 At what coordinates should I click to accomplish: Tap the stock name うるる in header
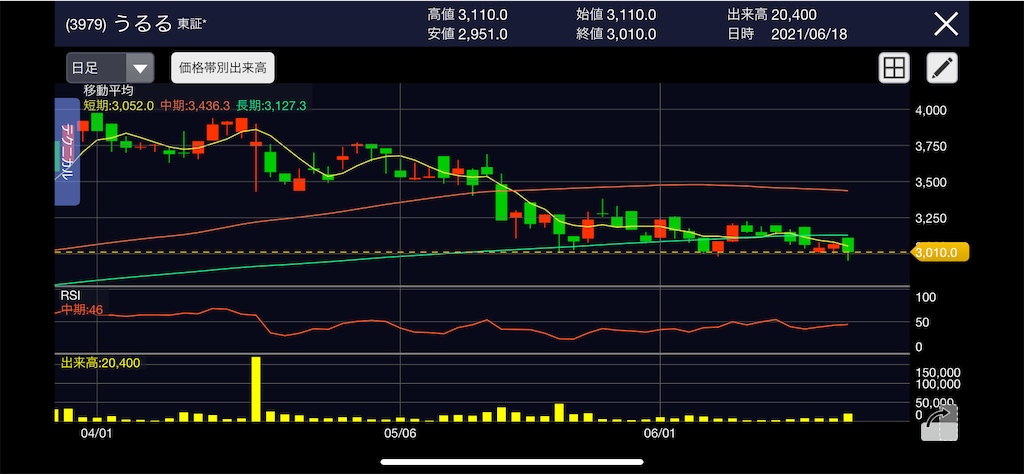point(143,24)
